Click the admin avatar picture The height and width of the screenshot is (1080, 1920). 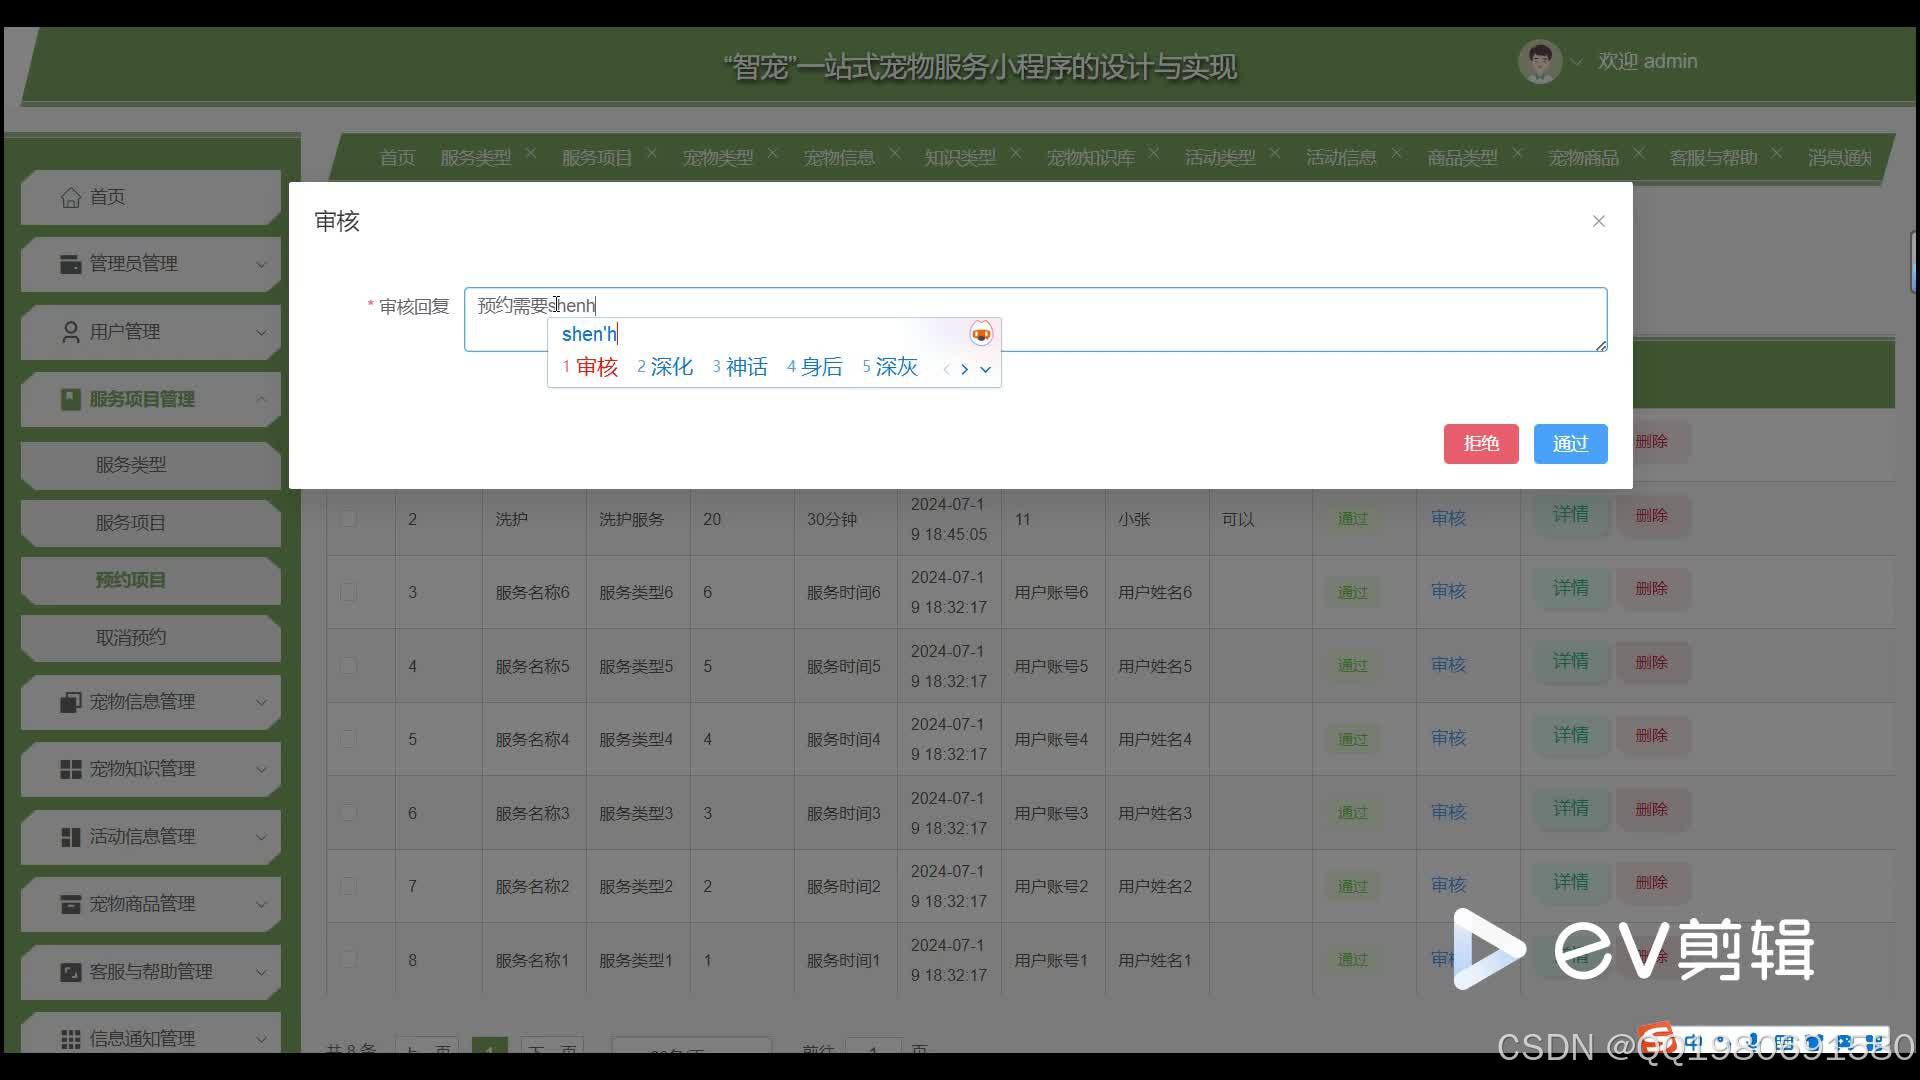pyautogui.click(x=1539, y=62)
